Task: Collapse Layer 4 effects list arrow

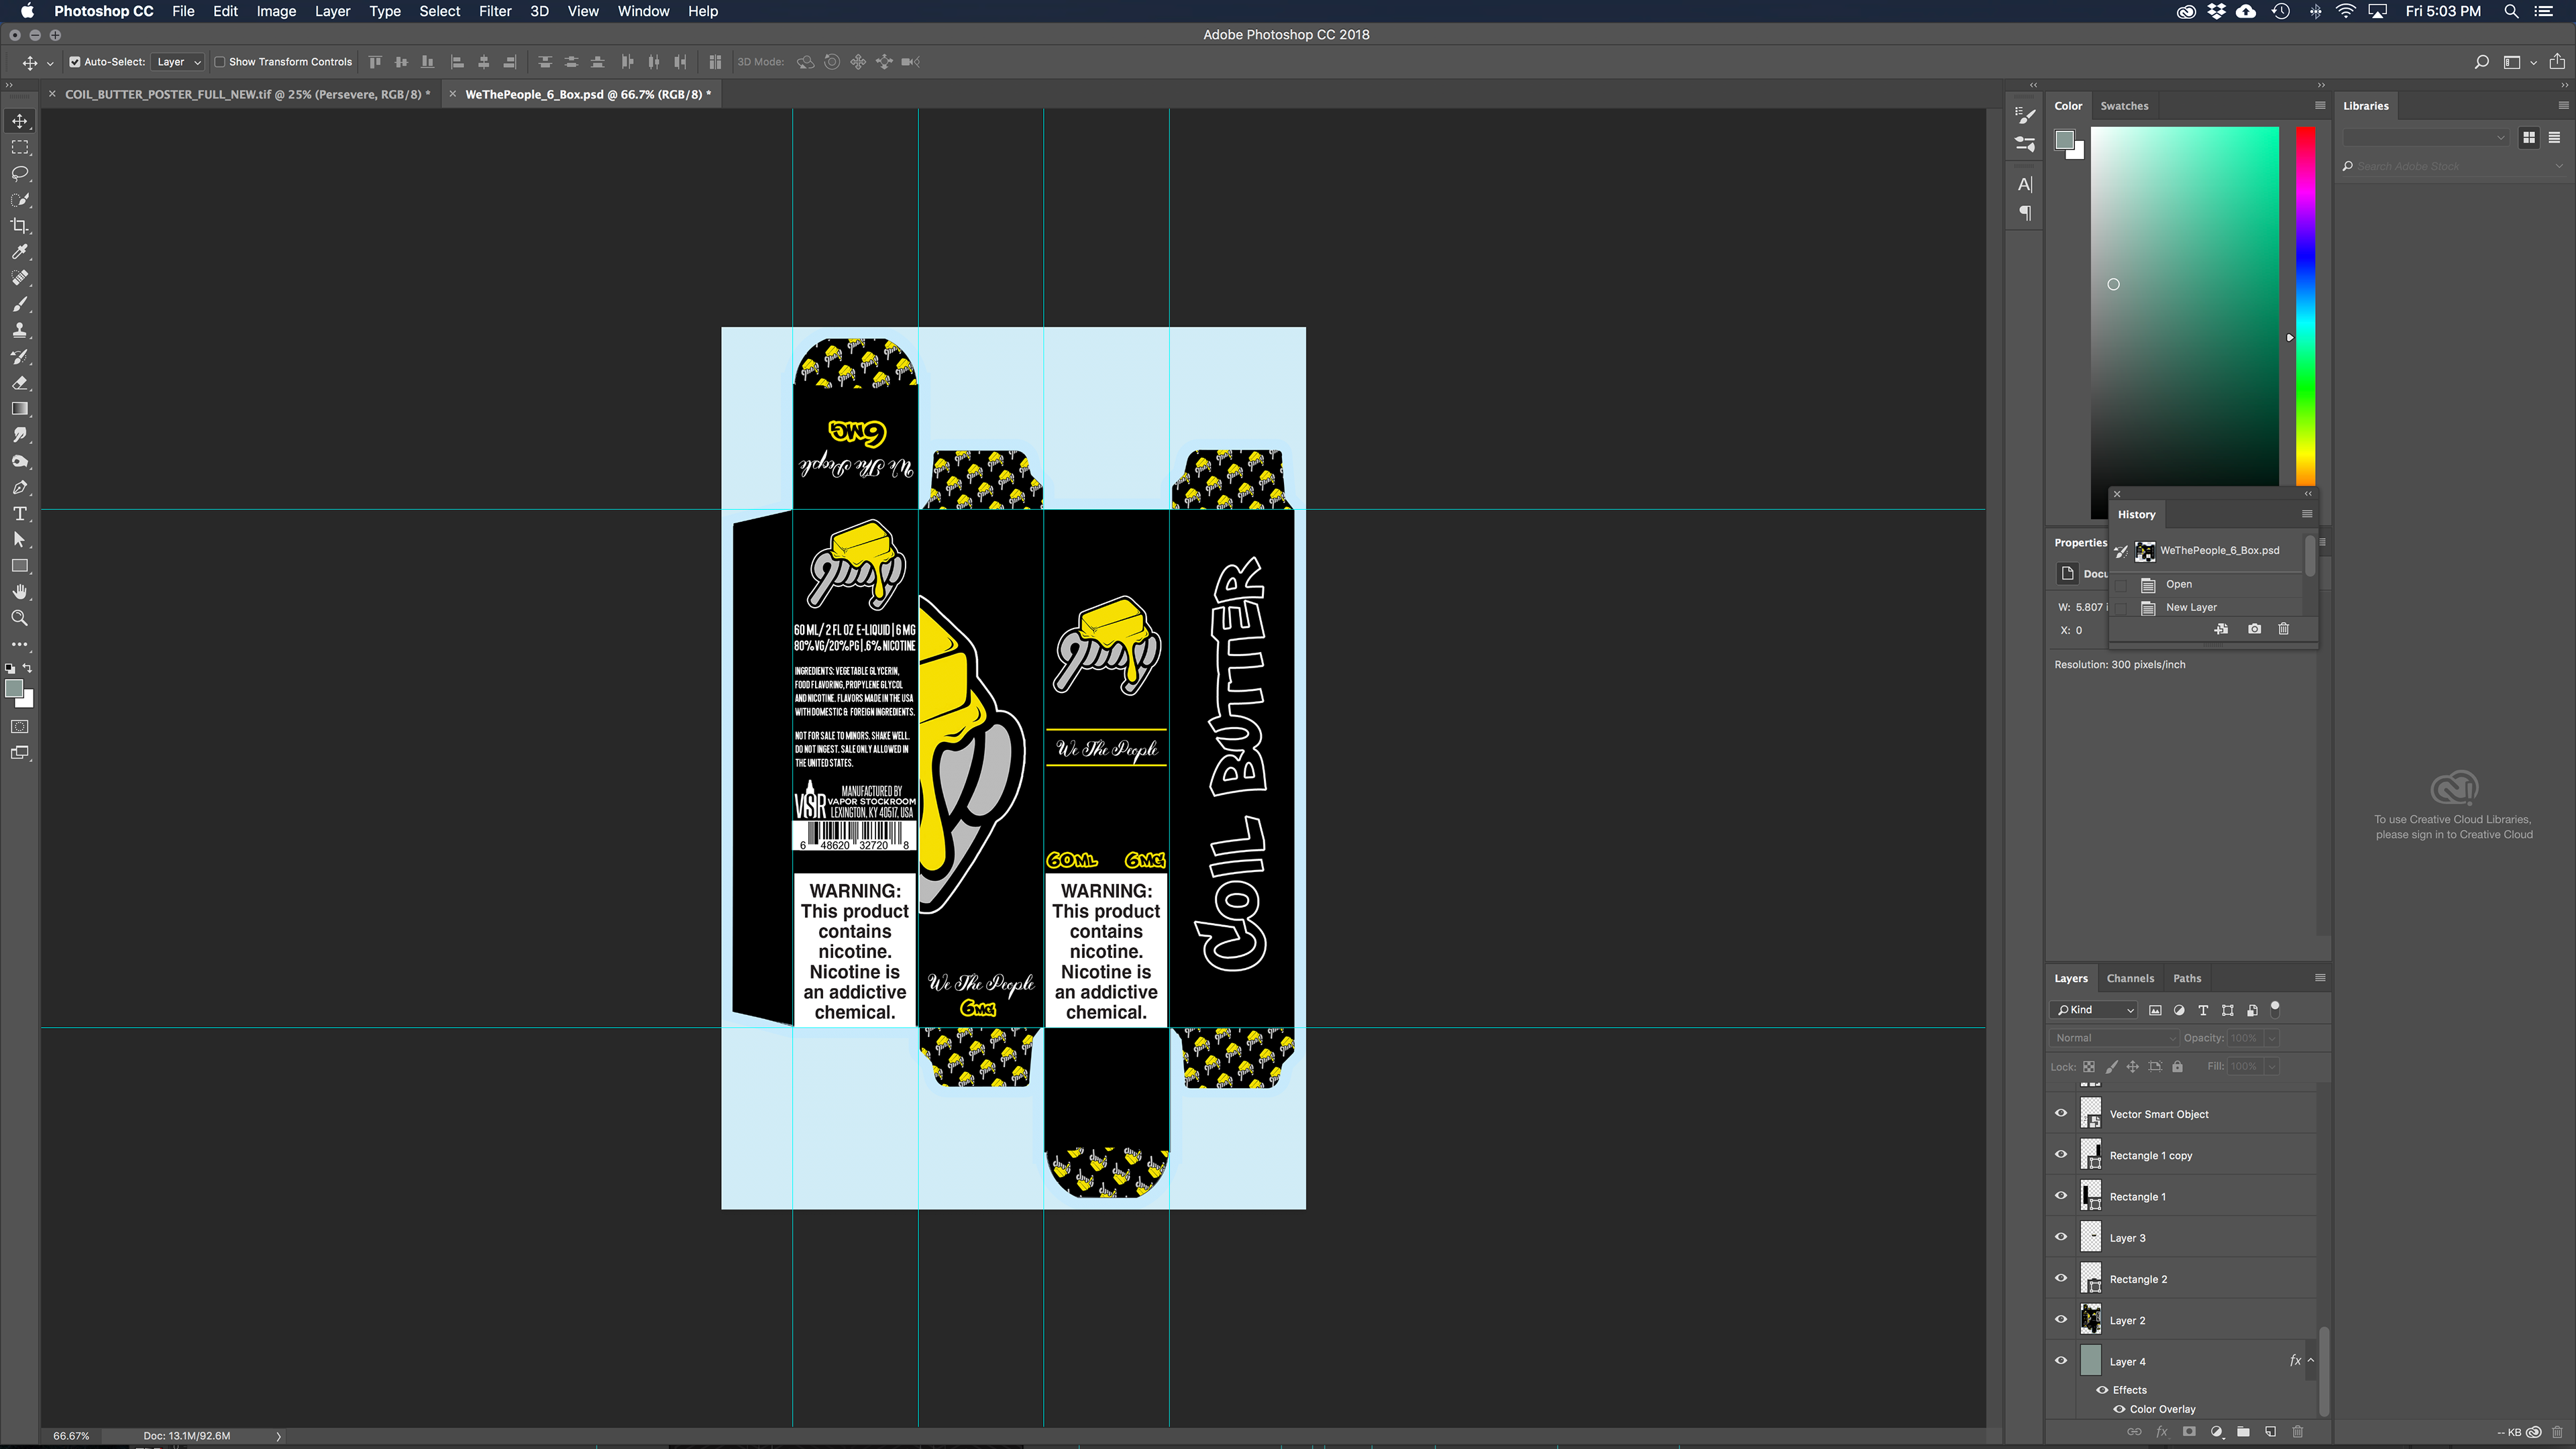Action: pos(2310,1361)
